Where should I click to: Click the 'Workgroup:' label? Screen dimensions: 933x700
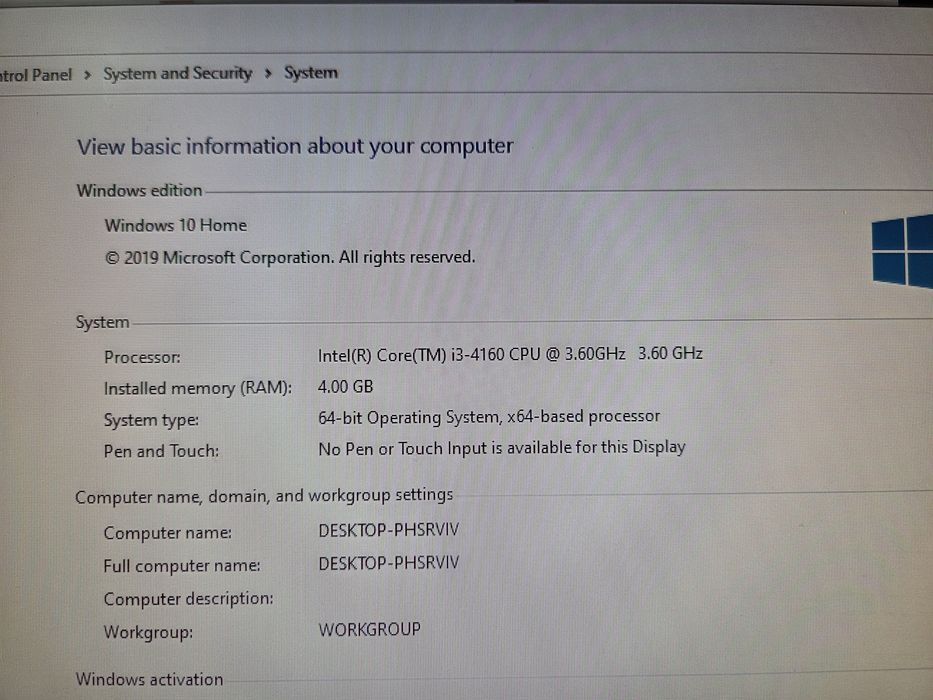tap(148, 632)
